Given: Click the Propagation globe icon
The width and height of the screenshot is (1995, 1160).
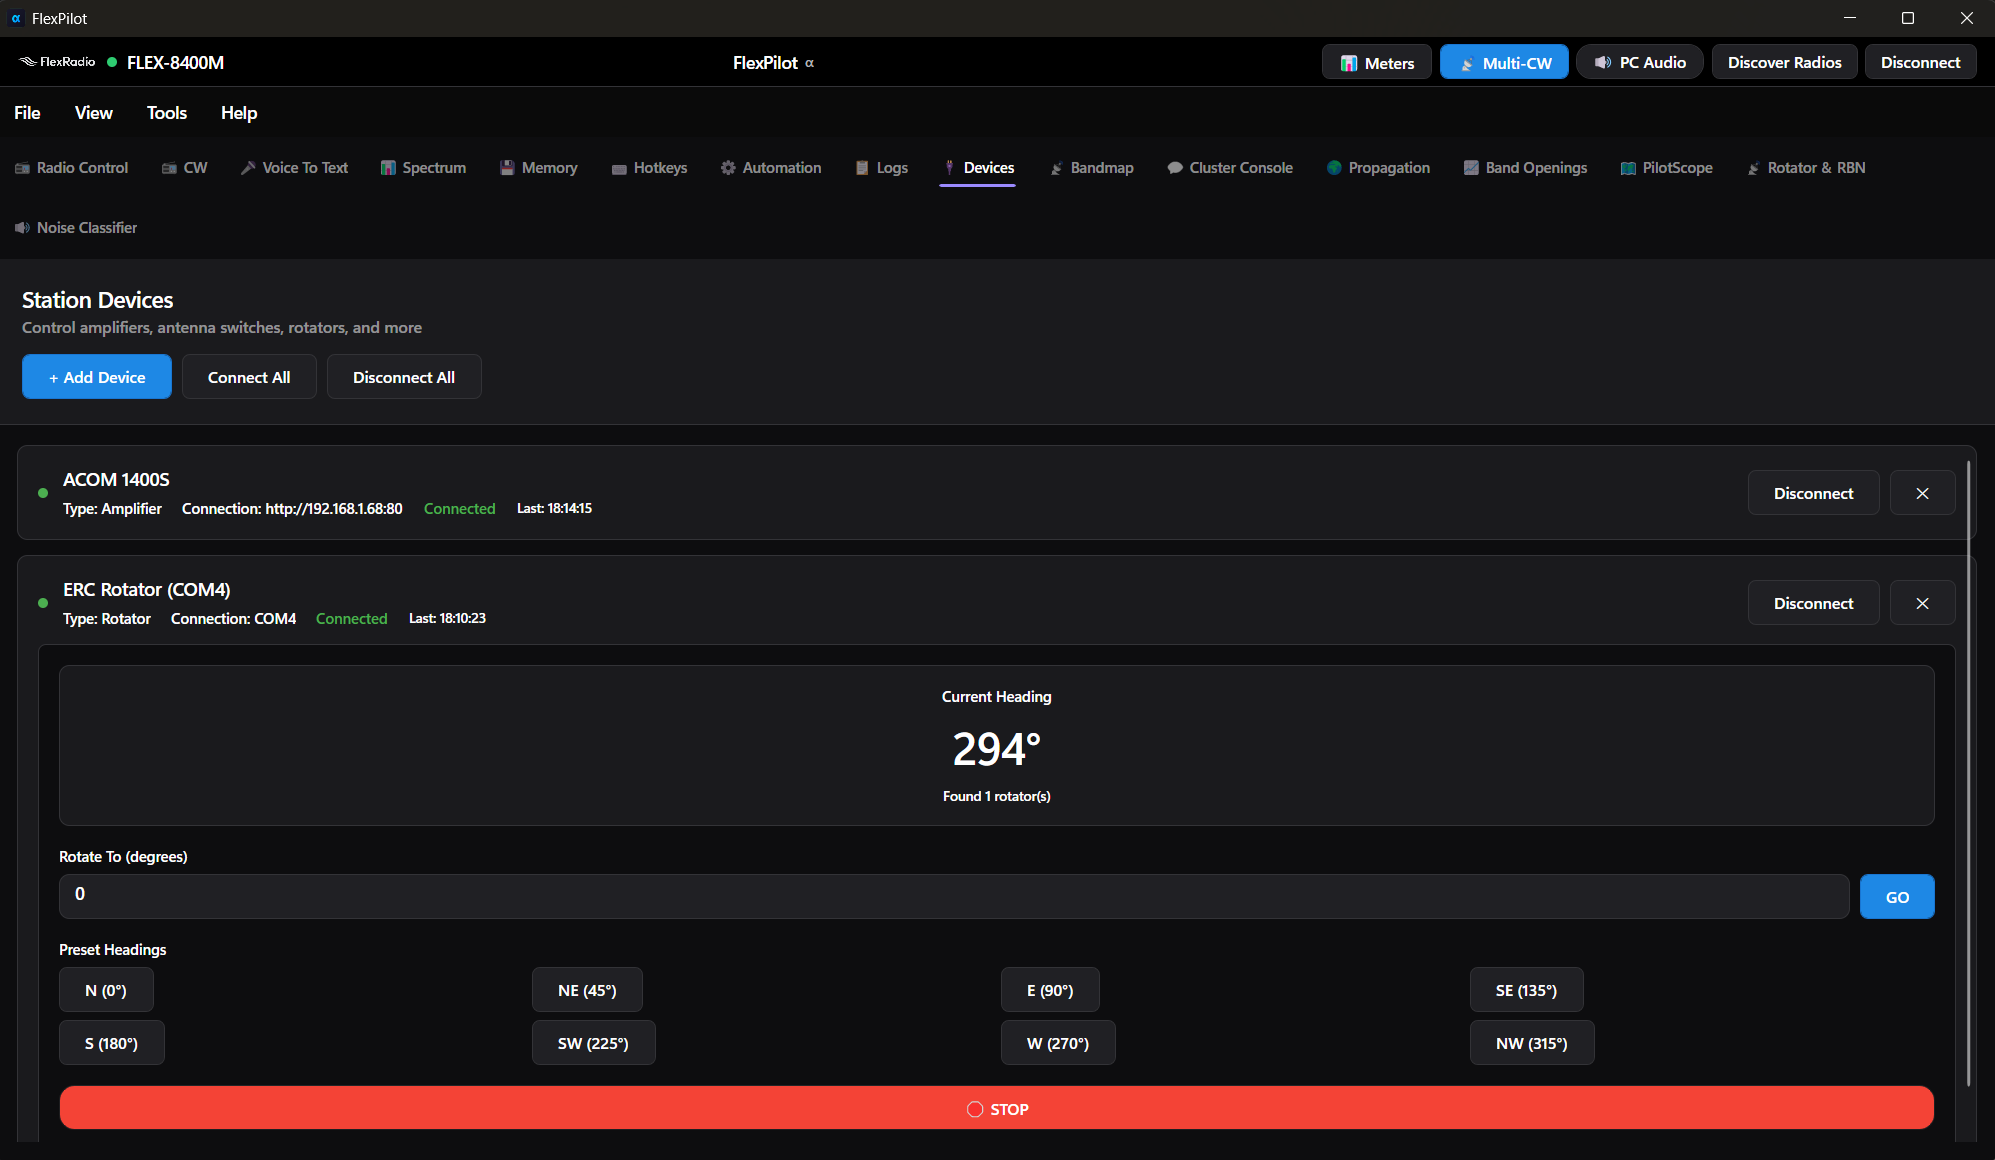Looking at the screenshot, I should (x=1334, y=168).
